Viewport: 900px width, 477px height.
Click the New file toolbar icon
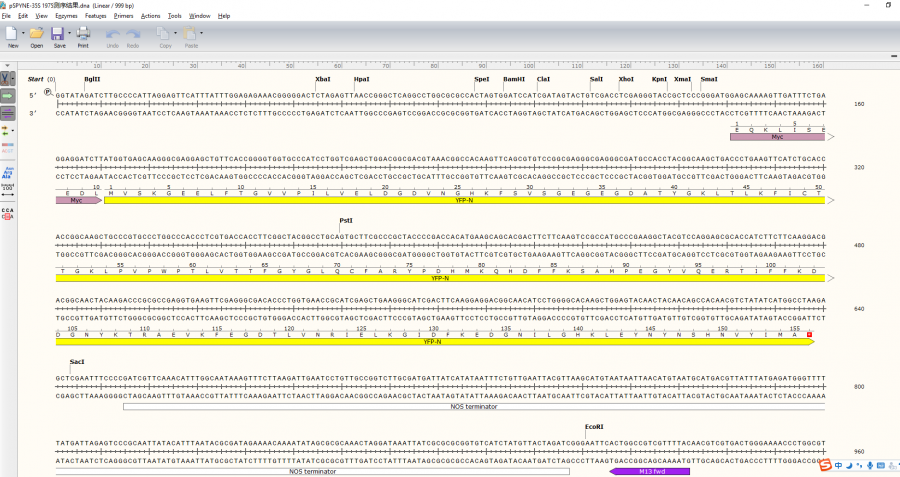click(12, 34)
